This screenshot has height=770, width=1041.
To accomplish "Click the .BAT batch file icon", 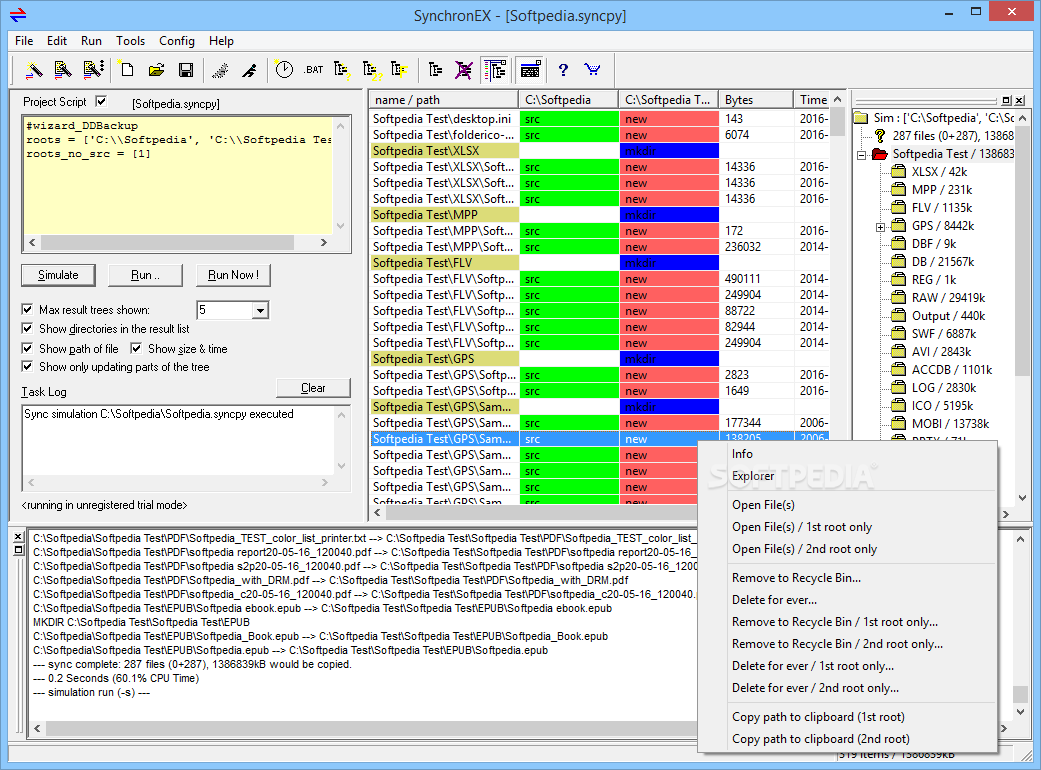I will pos(313,70).
